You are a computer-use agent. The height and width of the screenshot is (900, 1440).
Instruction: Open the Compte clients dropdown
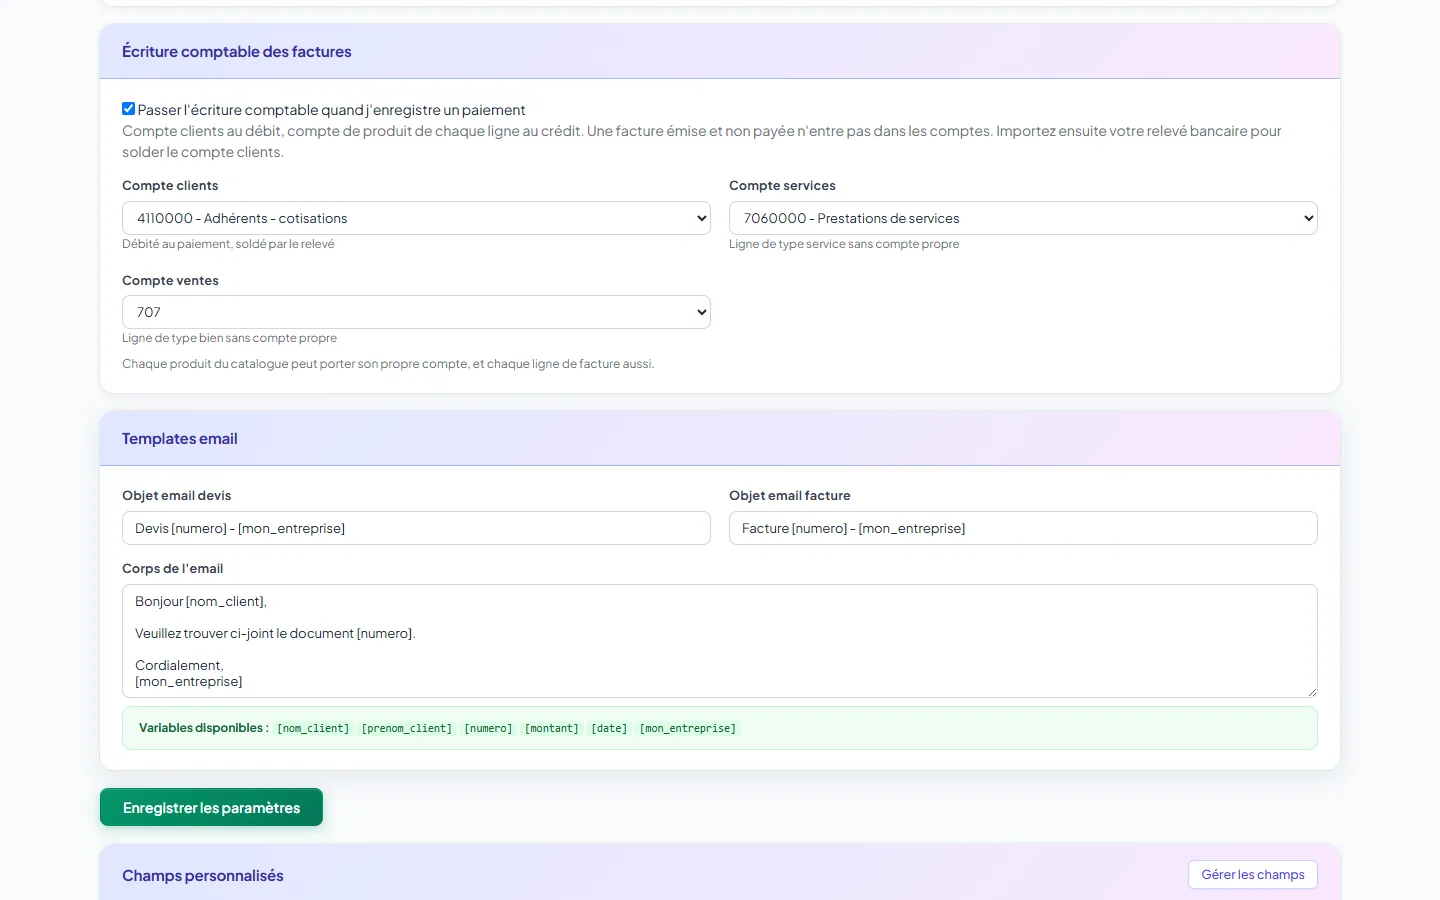[x=416, y=218]
